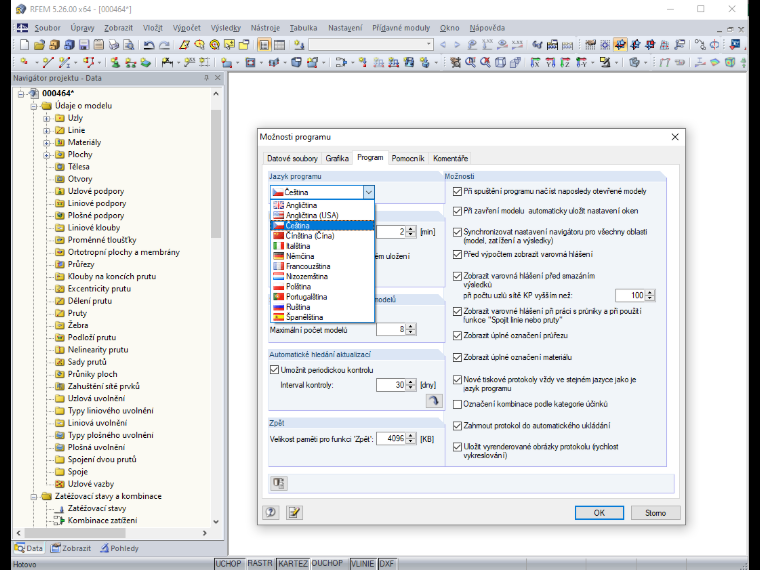Uncheck 'Před výpočtem zobrazit varovná hlášení'

click(457, 254)
